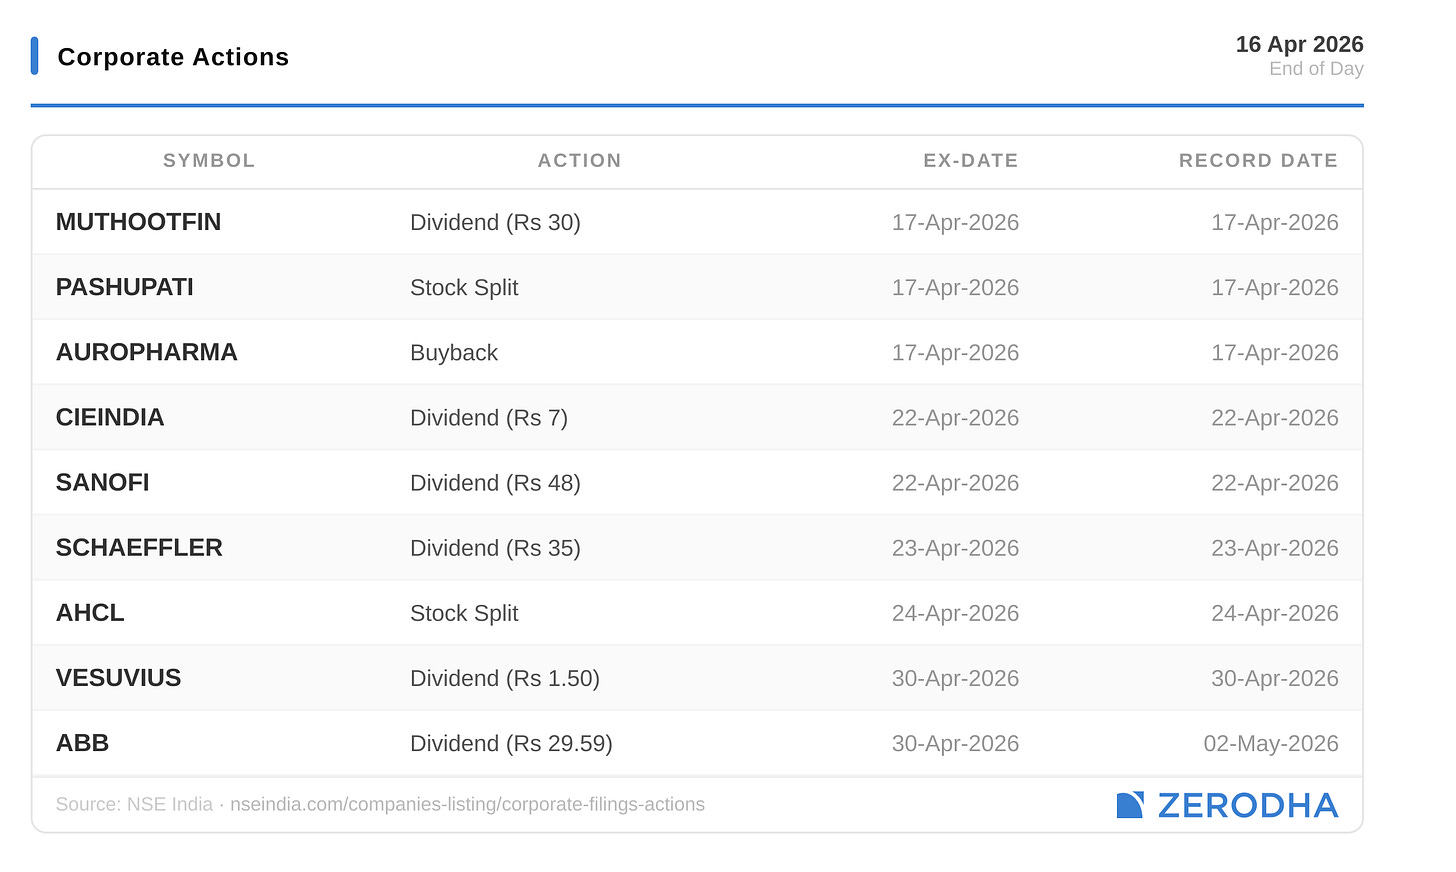Click Dividend (Rs 1.50) action cell

click(505, 678)
